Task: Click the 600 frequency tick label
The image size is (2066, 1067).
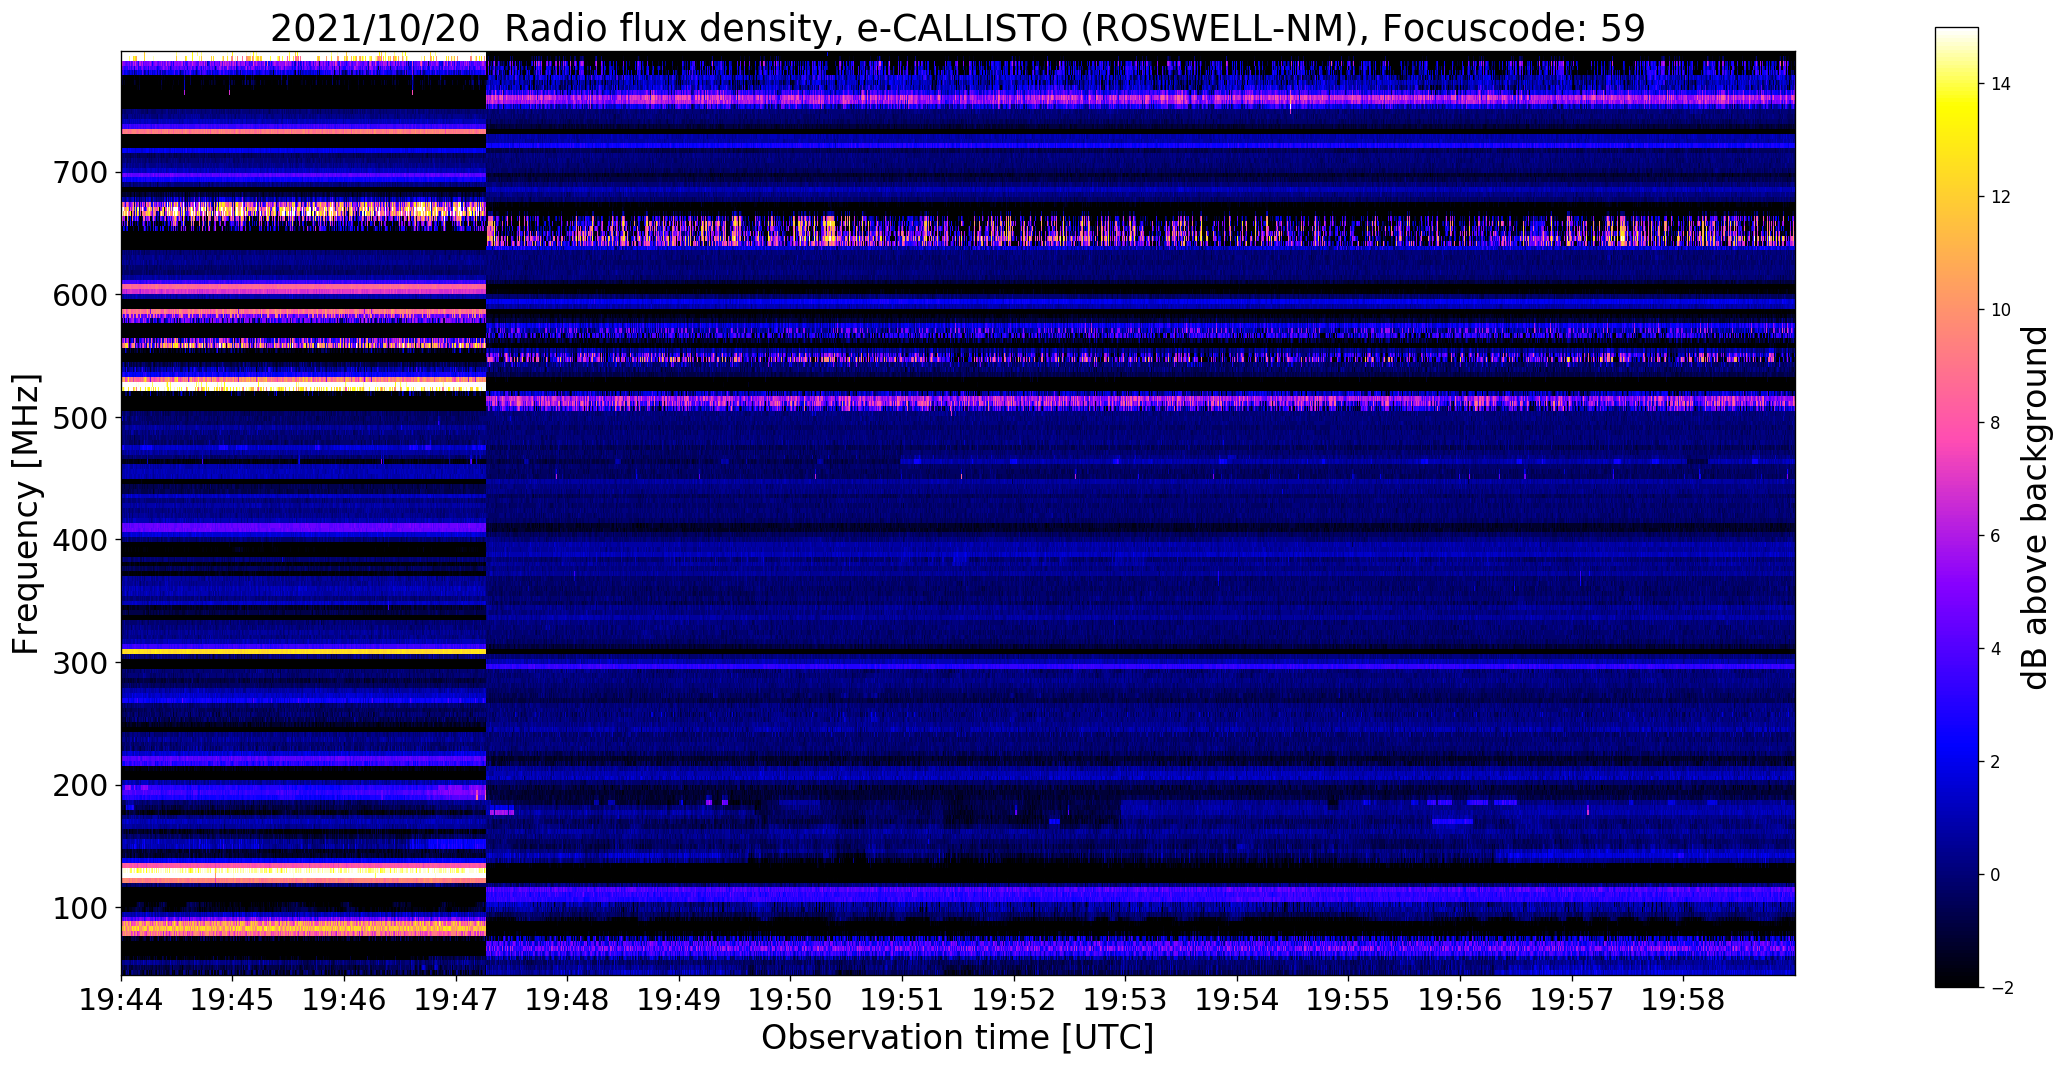Action: click(78, 295)
